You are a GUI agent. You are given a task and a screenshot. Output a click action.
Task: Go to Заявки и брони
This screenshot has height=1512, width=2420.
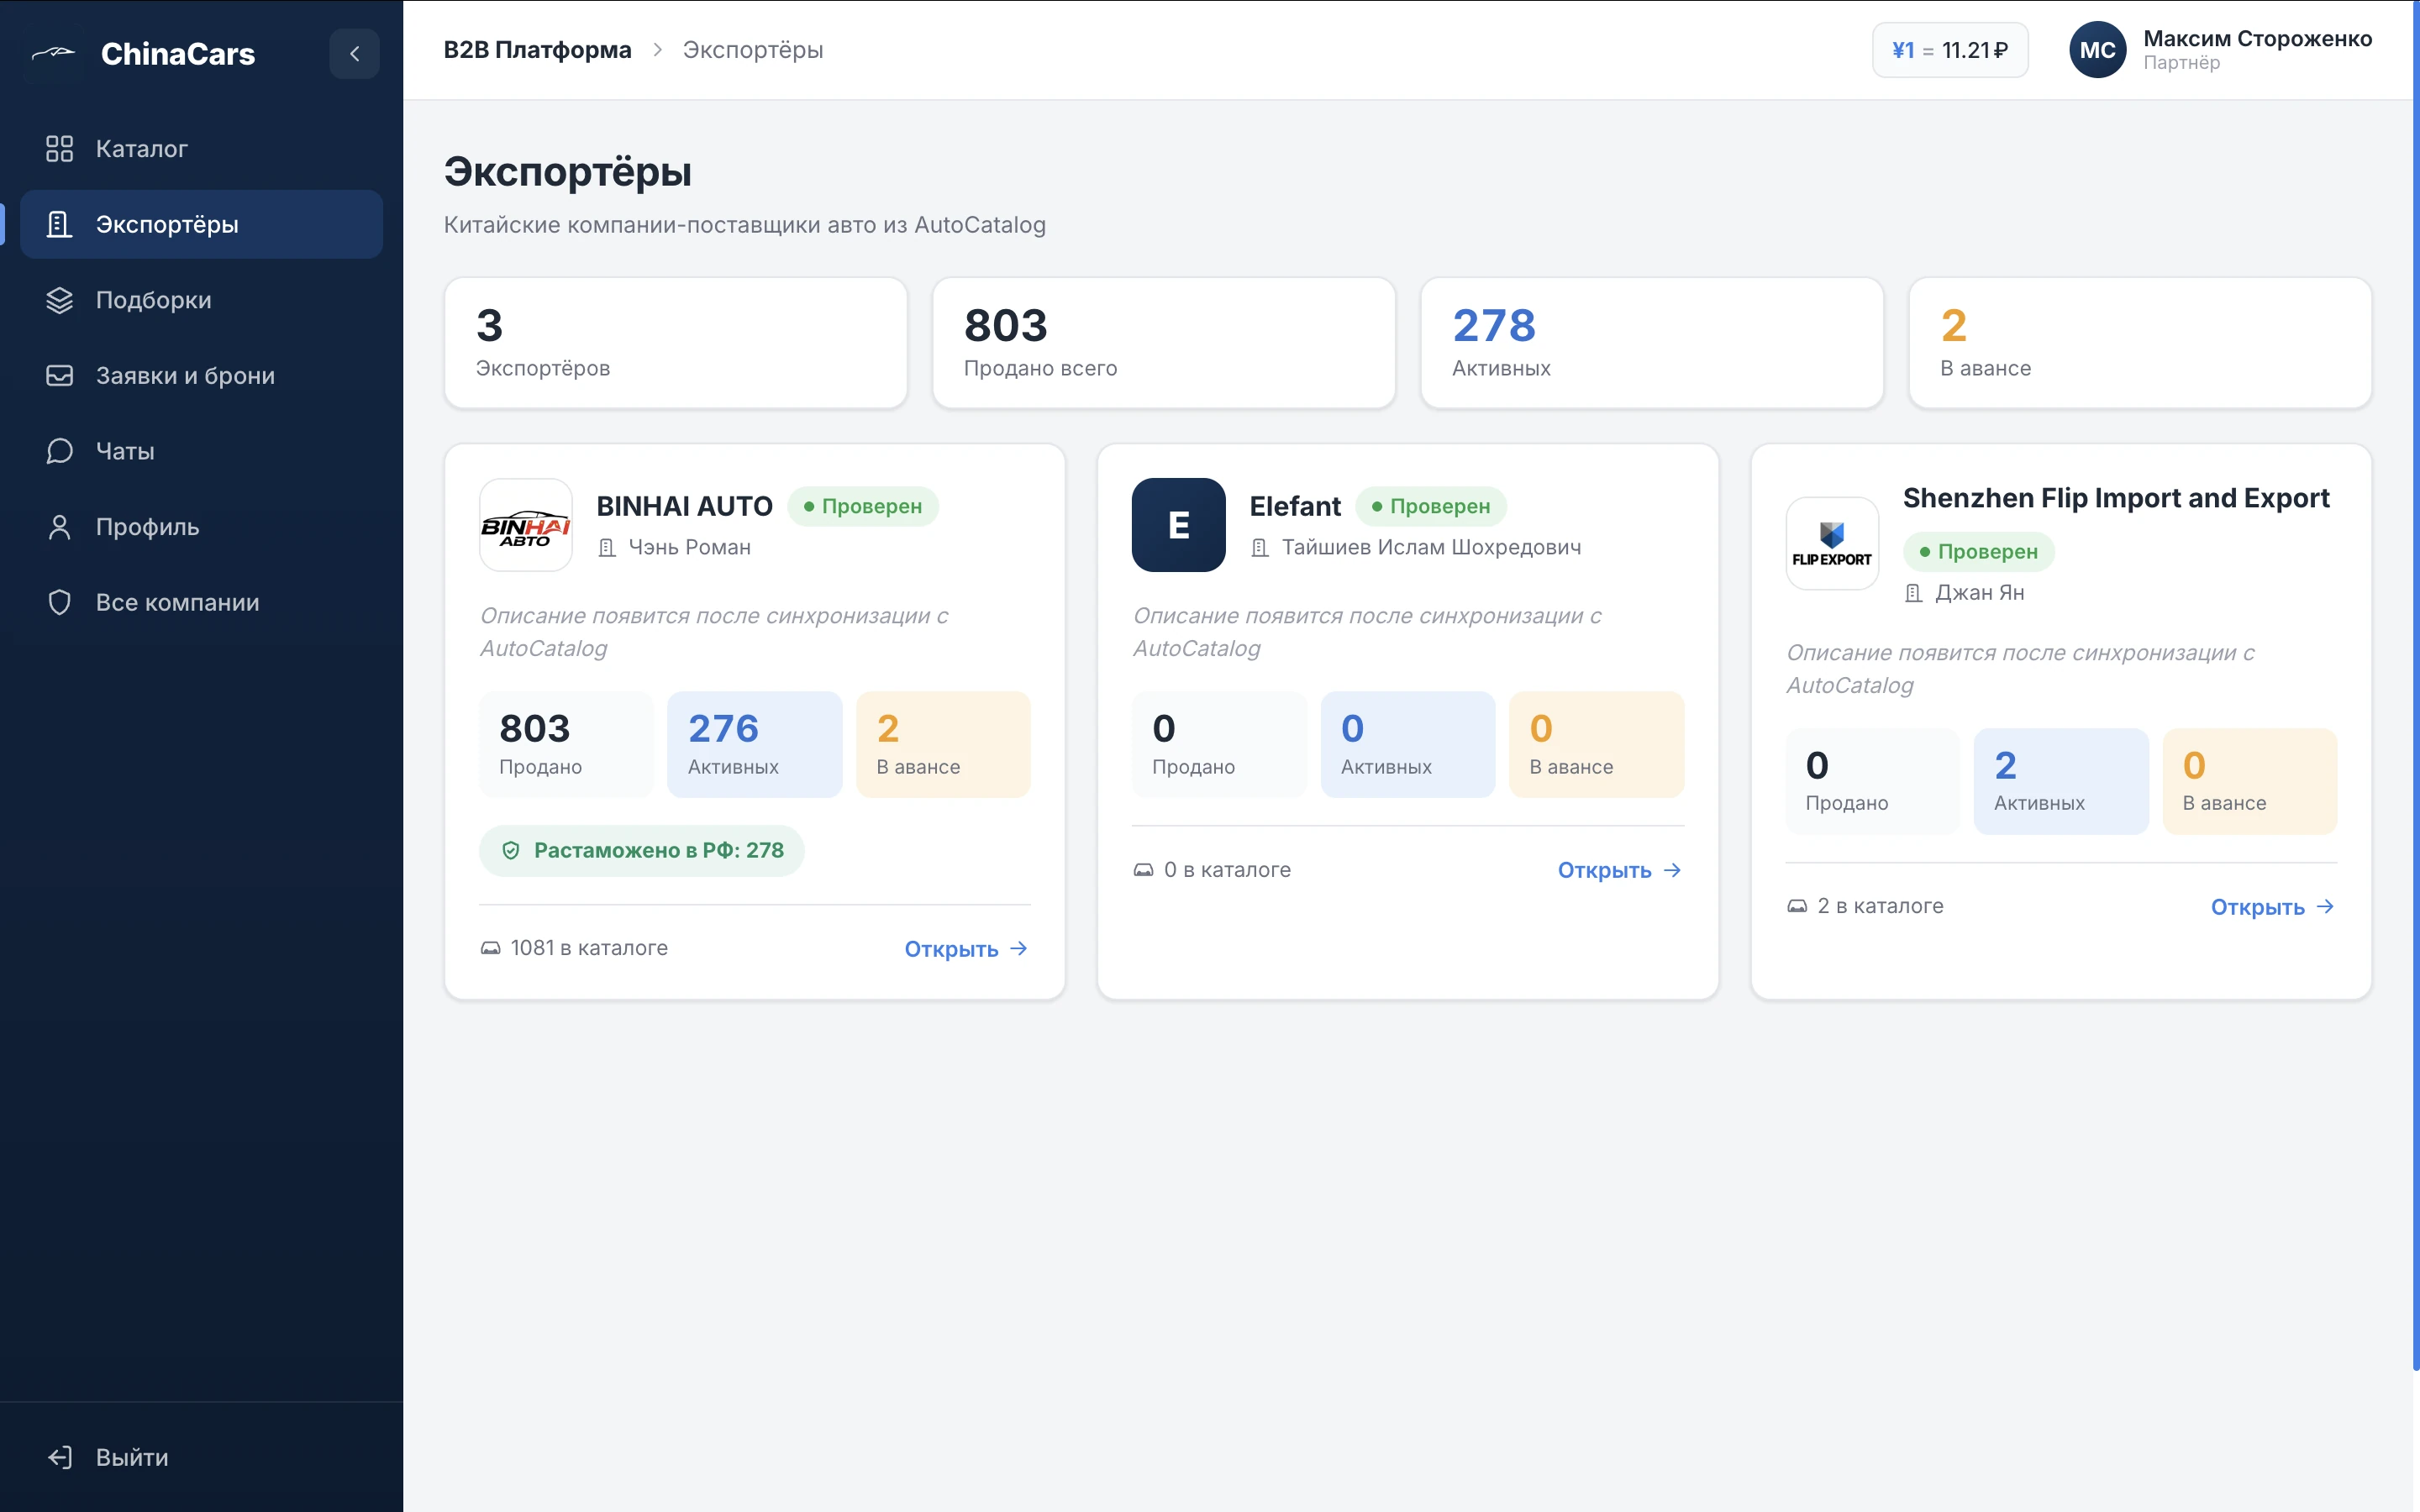[x=201, y=376]
